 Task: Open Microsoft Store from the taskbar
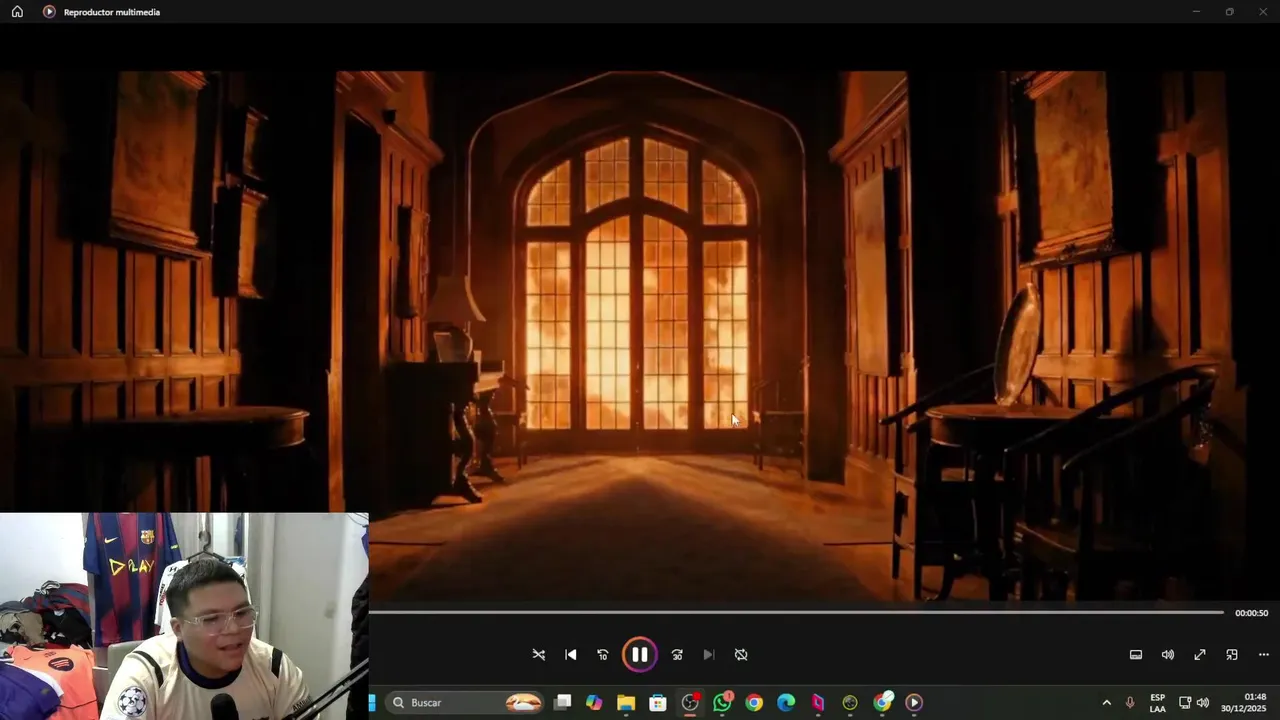click(658, 703)
